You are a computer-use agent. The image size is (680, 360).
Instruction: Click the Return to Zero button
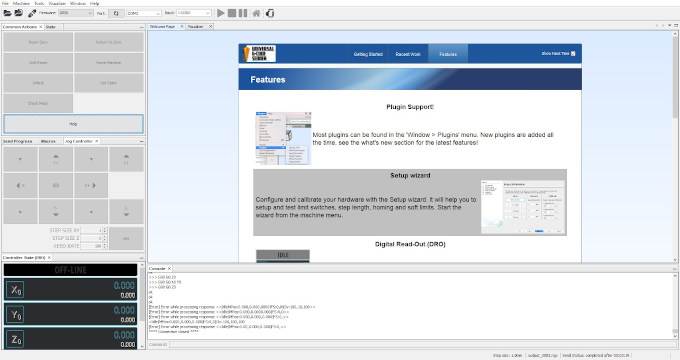(108, 42)
